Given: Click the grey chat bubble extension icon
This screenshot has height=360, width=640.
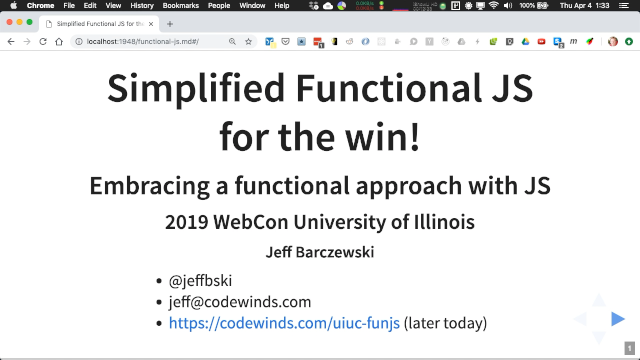Looking at the screenshot, I should (x=413, y=42).
